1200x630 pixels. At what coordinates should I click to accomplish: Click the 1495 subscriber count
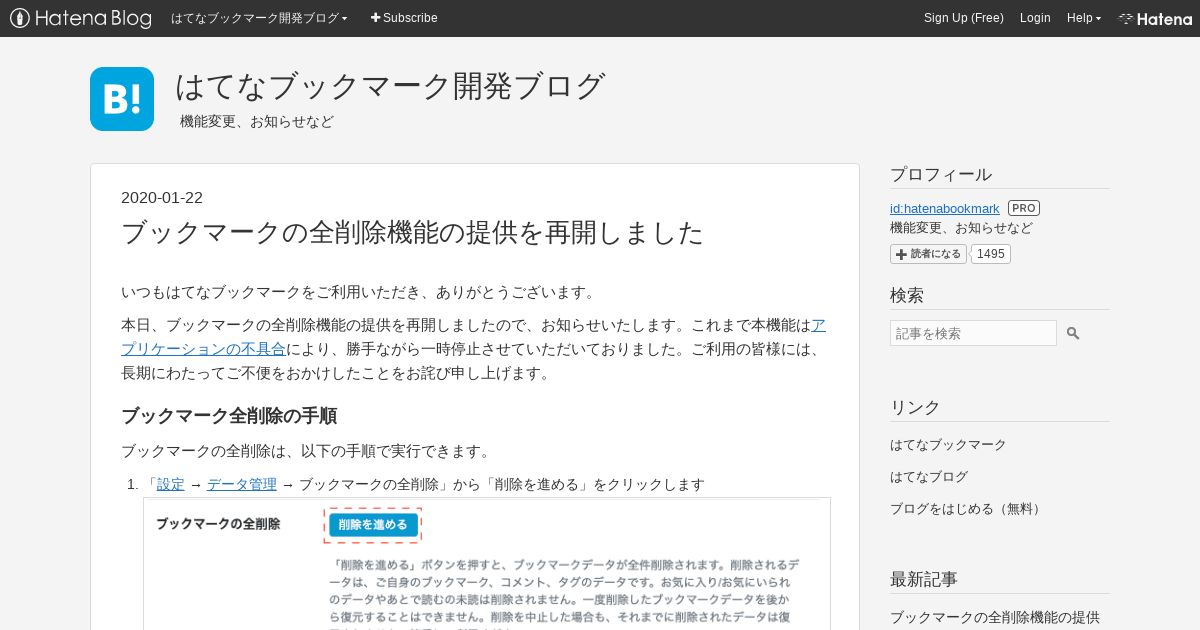click(991, 254)
